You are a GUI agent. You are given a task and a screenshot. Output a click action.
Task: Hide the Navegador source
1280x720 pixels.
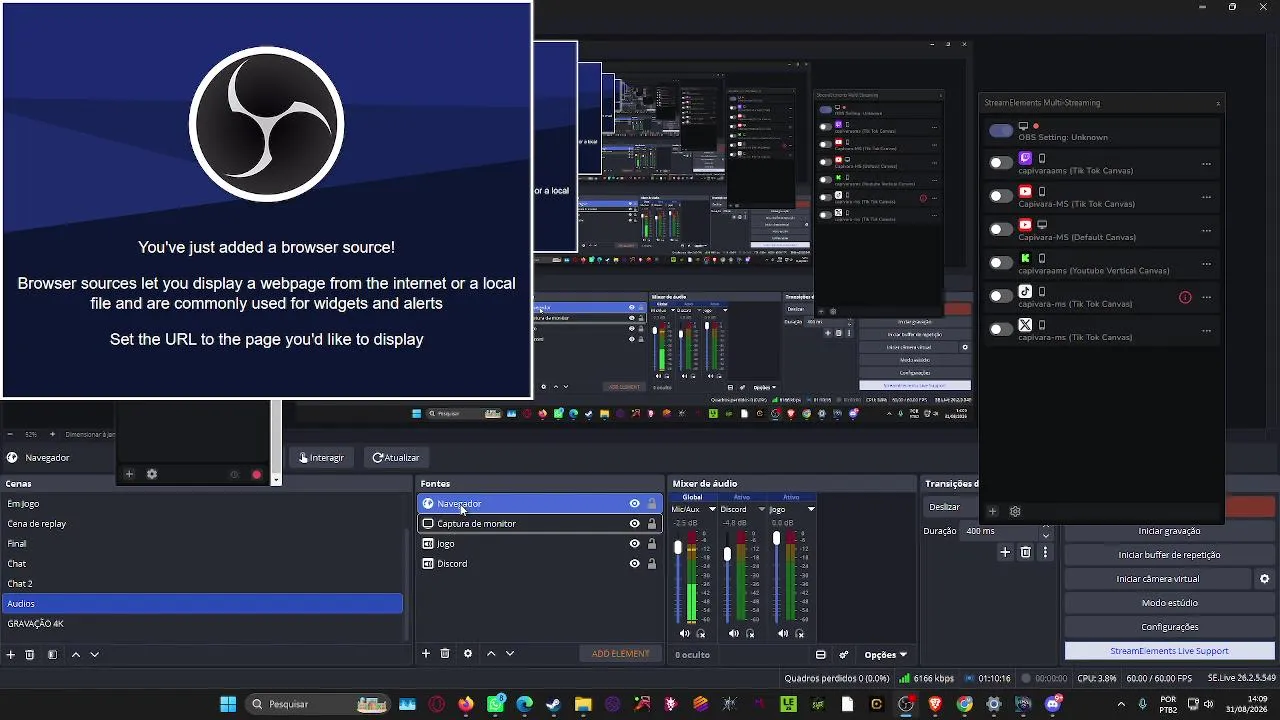634,504
